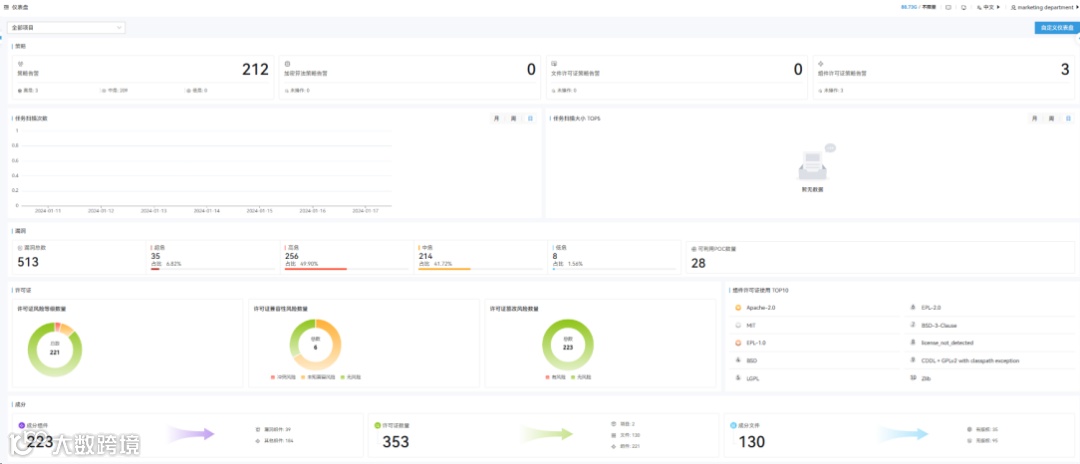Click the gold medal icon next to Apache-2.0
The width and height of the screenshot is (1080, 464).
coord(738,308)
